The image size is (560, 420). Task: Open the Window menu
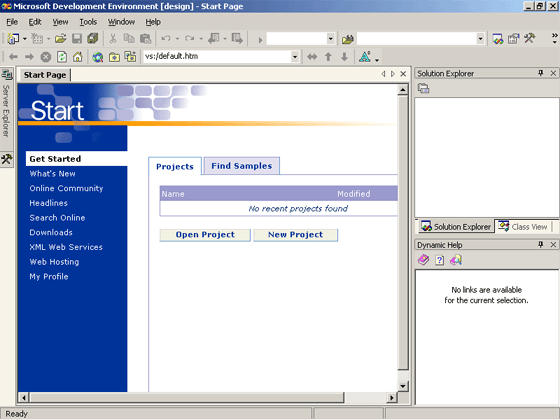coord(121,22)
